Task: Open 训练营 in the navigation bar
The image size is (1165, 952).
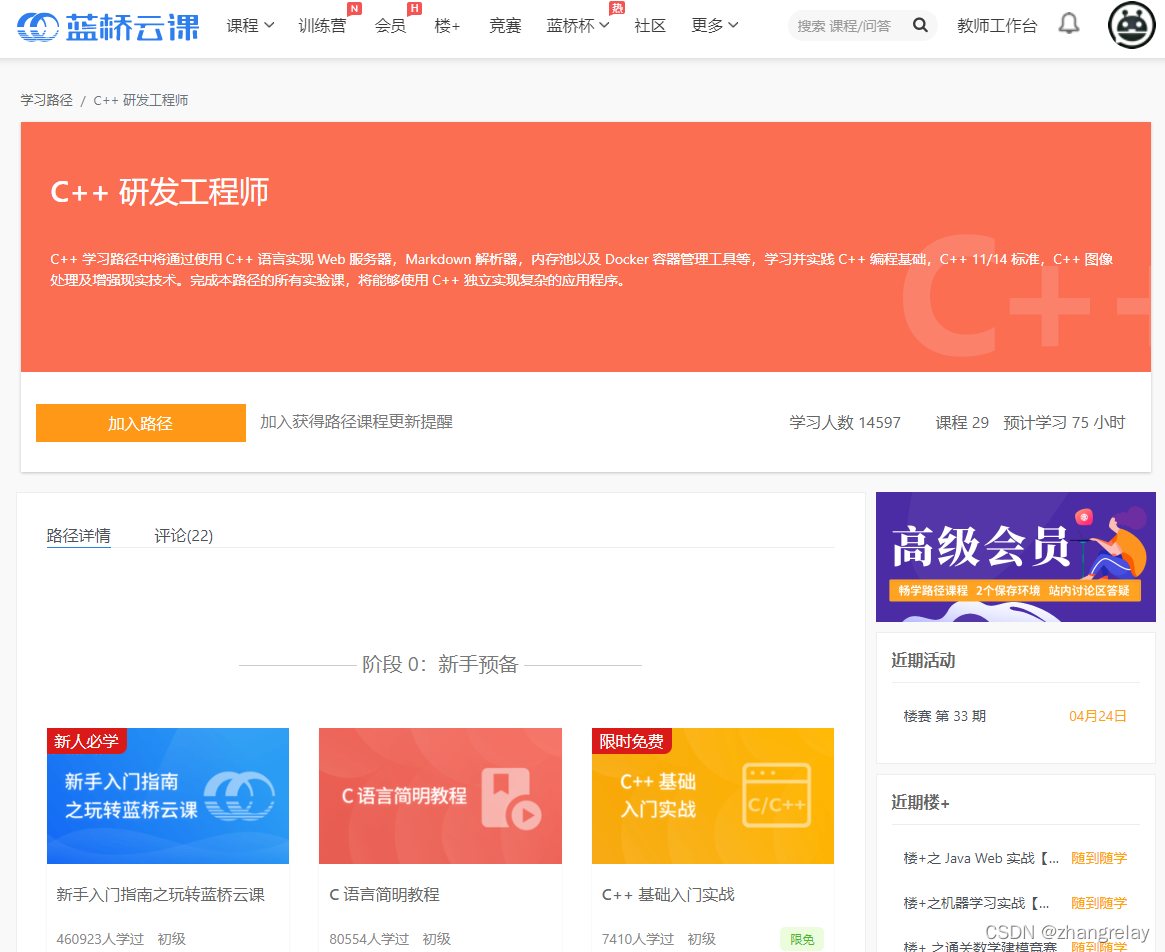Action: [322, 25]
